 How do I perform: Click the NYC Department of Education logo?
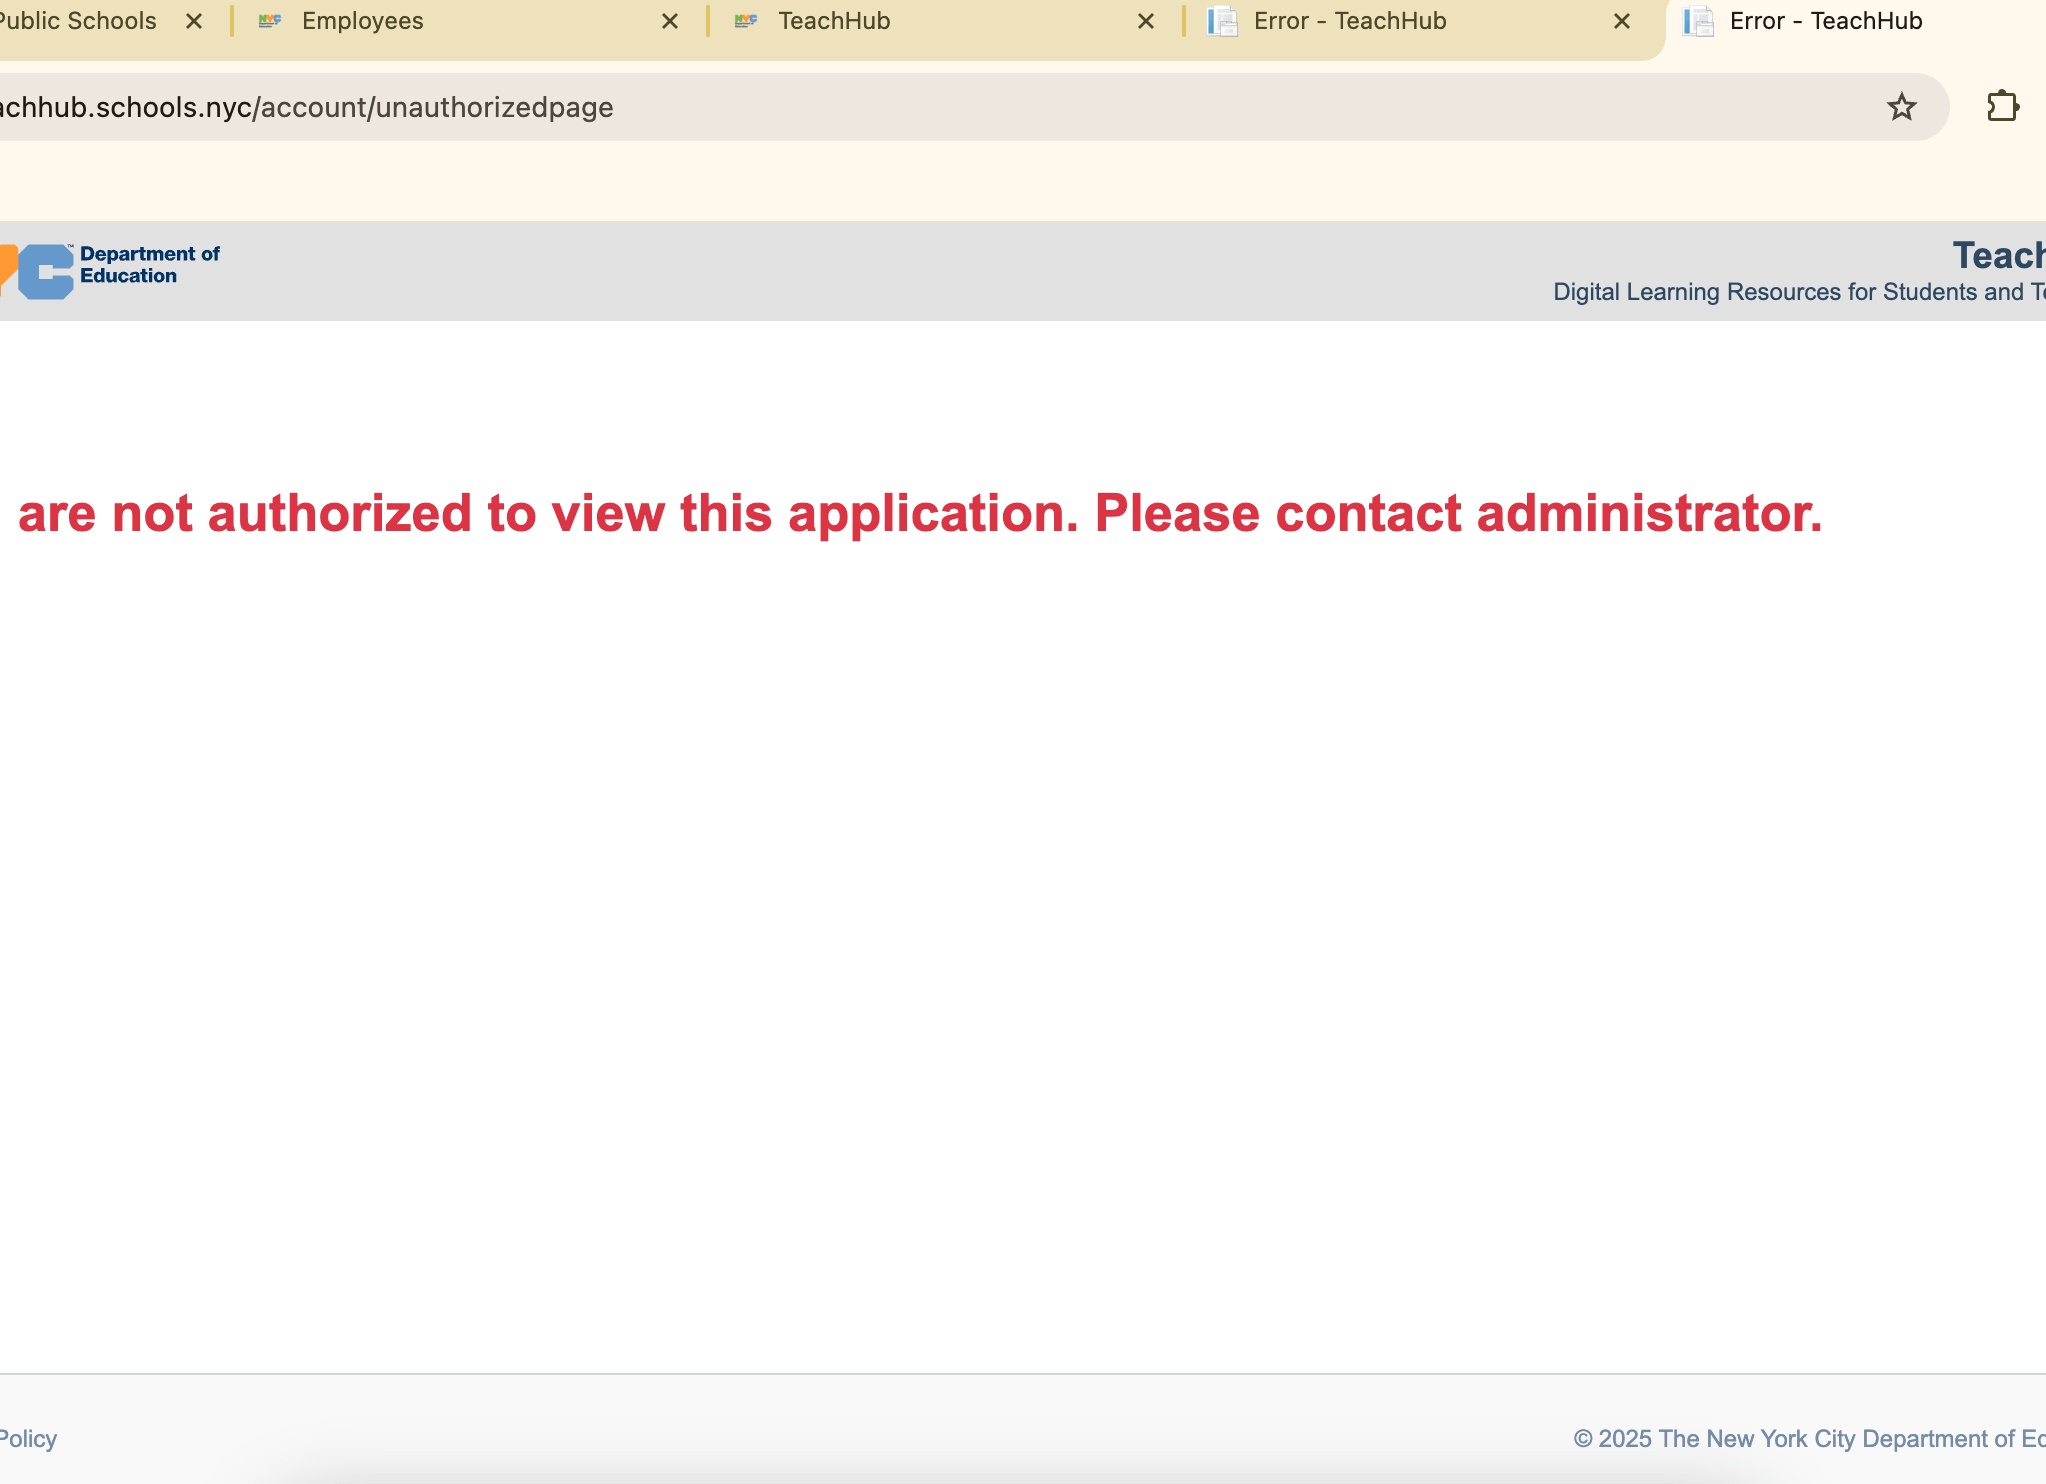45,270
